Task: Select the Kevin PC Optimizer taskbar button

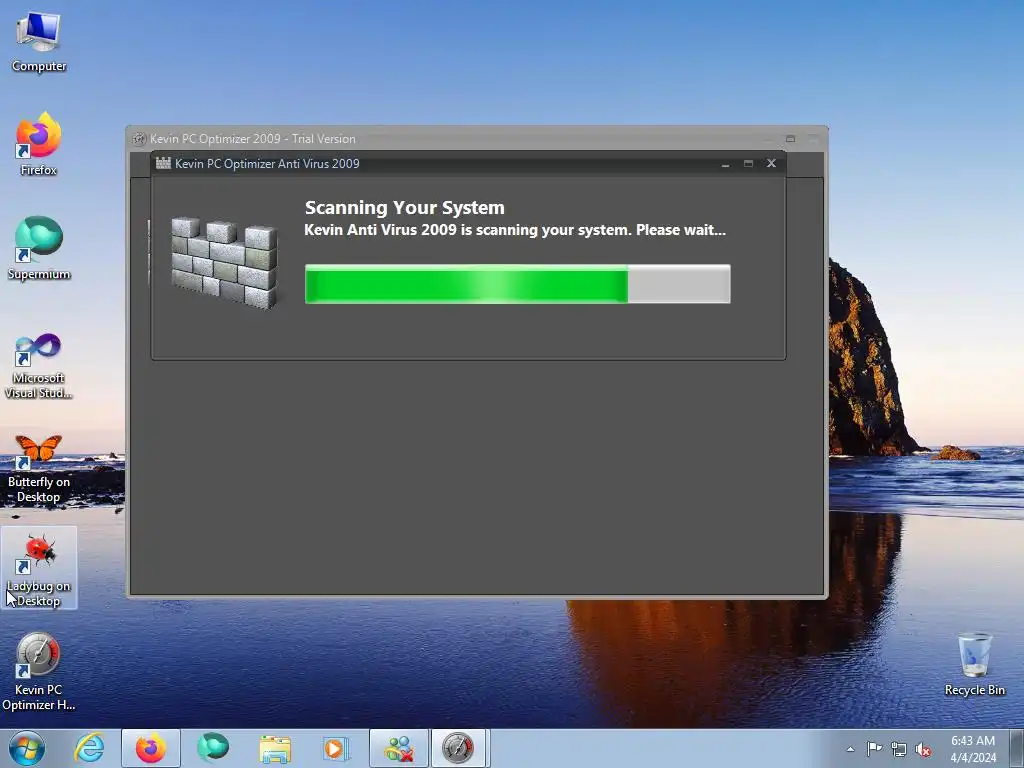Action: coord(458,748)
